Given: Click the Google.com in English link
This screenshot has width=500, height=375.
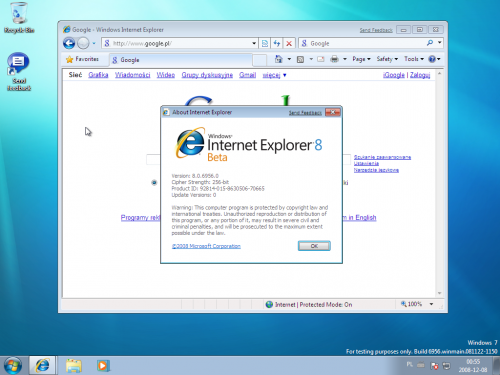Looking at the screenshot, I should [x=360, y=218].
